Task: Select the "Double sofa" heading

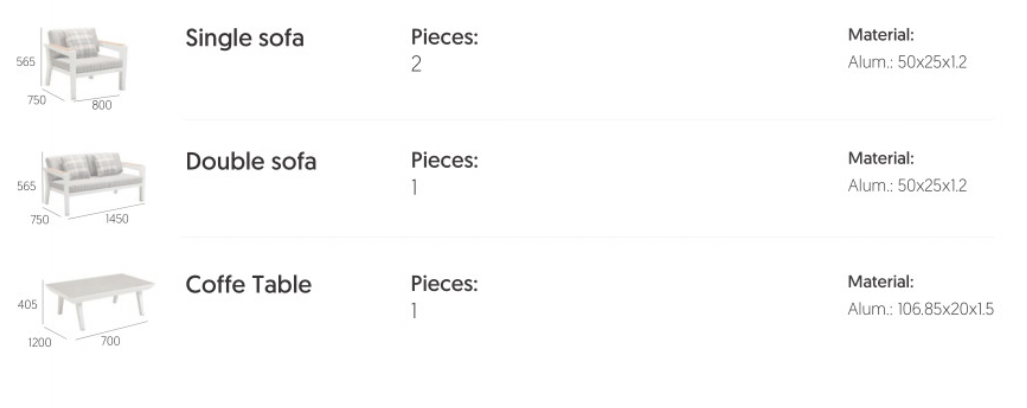Action: coord(251,162)
